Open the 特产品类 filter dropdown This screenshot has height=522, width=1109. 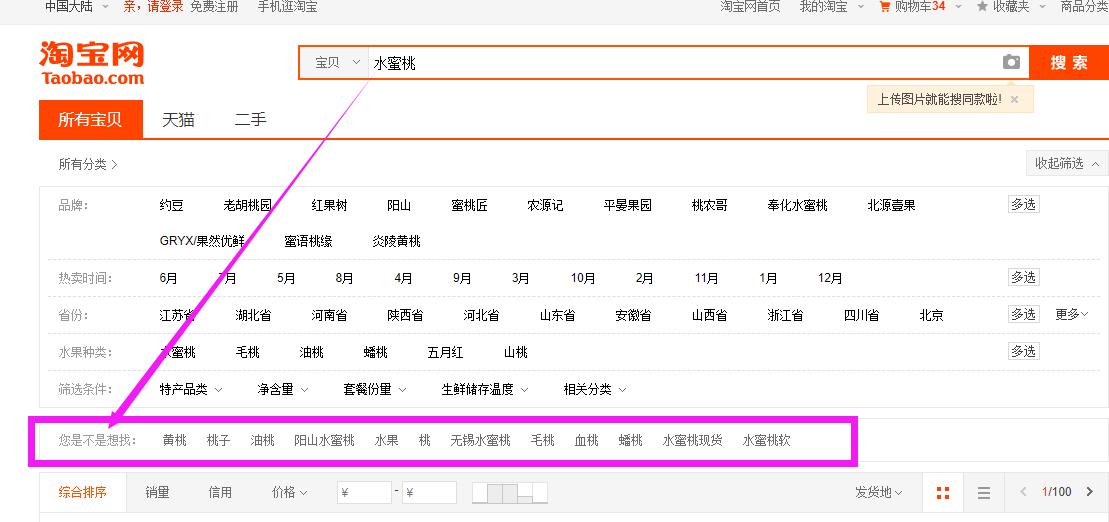pyautogui.click(x=191, y=389)
